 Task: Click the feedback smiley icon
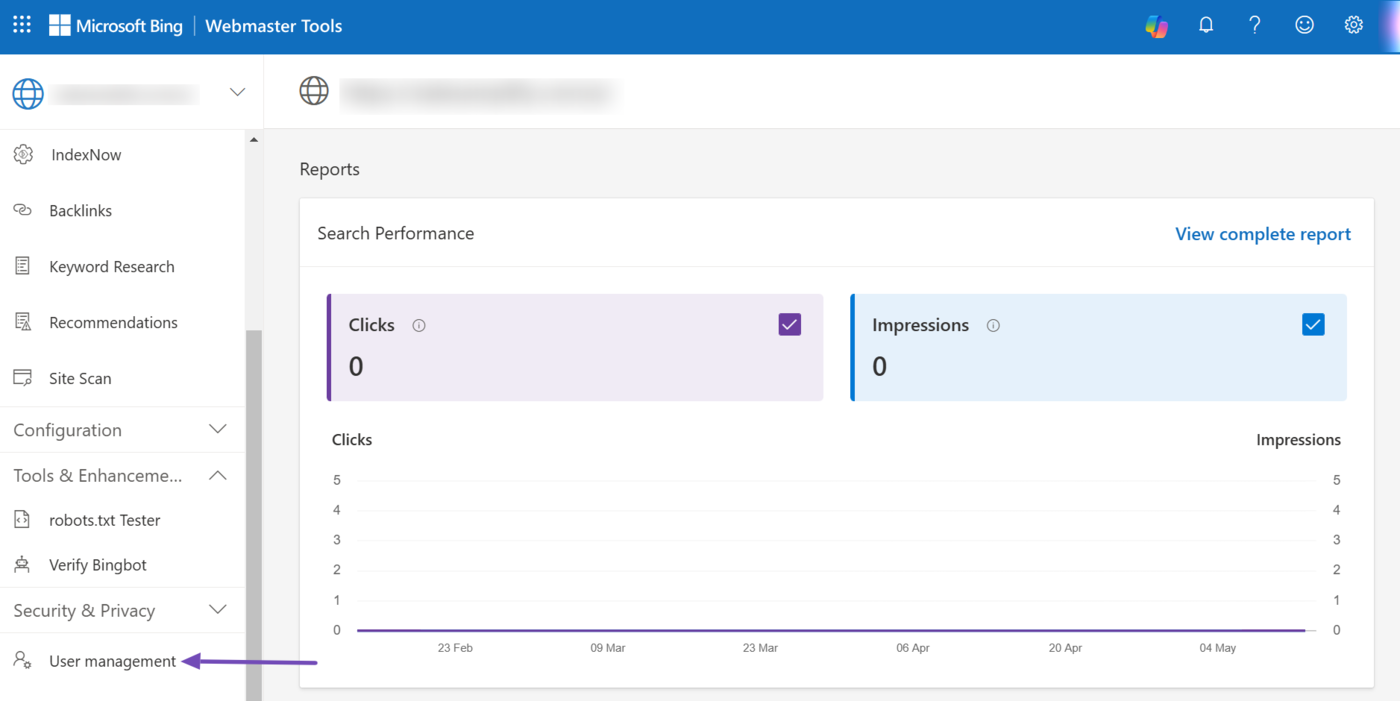click(x=1304, y=26)
